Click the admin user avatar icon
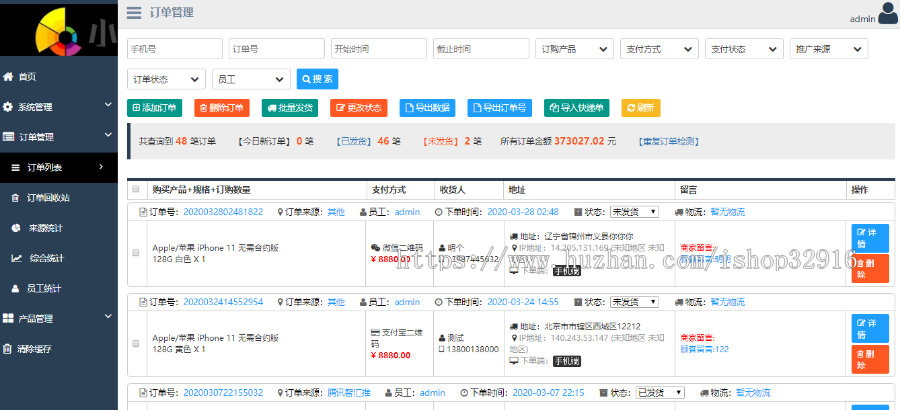900x410 pixels. pos(888,13)
